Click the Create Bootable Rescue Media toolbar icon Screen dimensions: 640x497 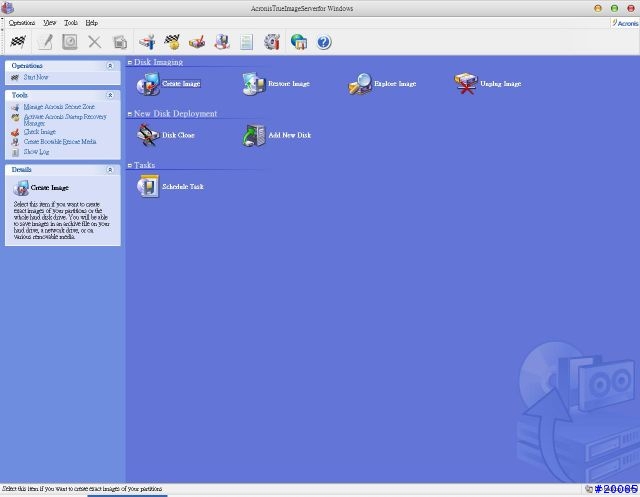[x=222, y=42]
